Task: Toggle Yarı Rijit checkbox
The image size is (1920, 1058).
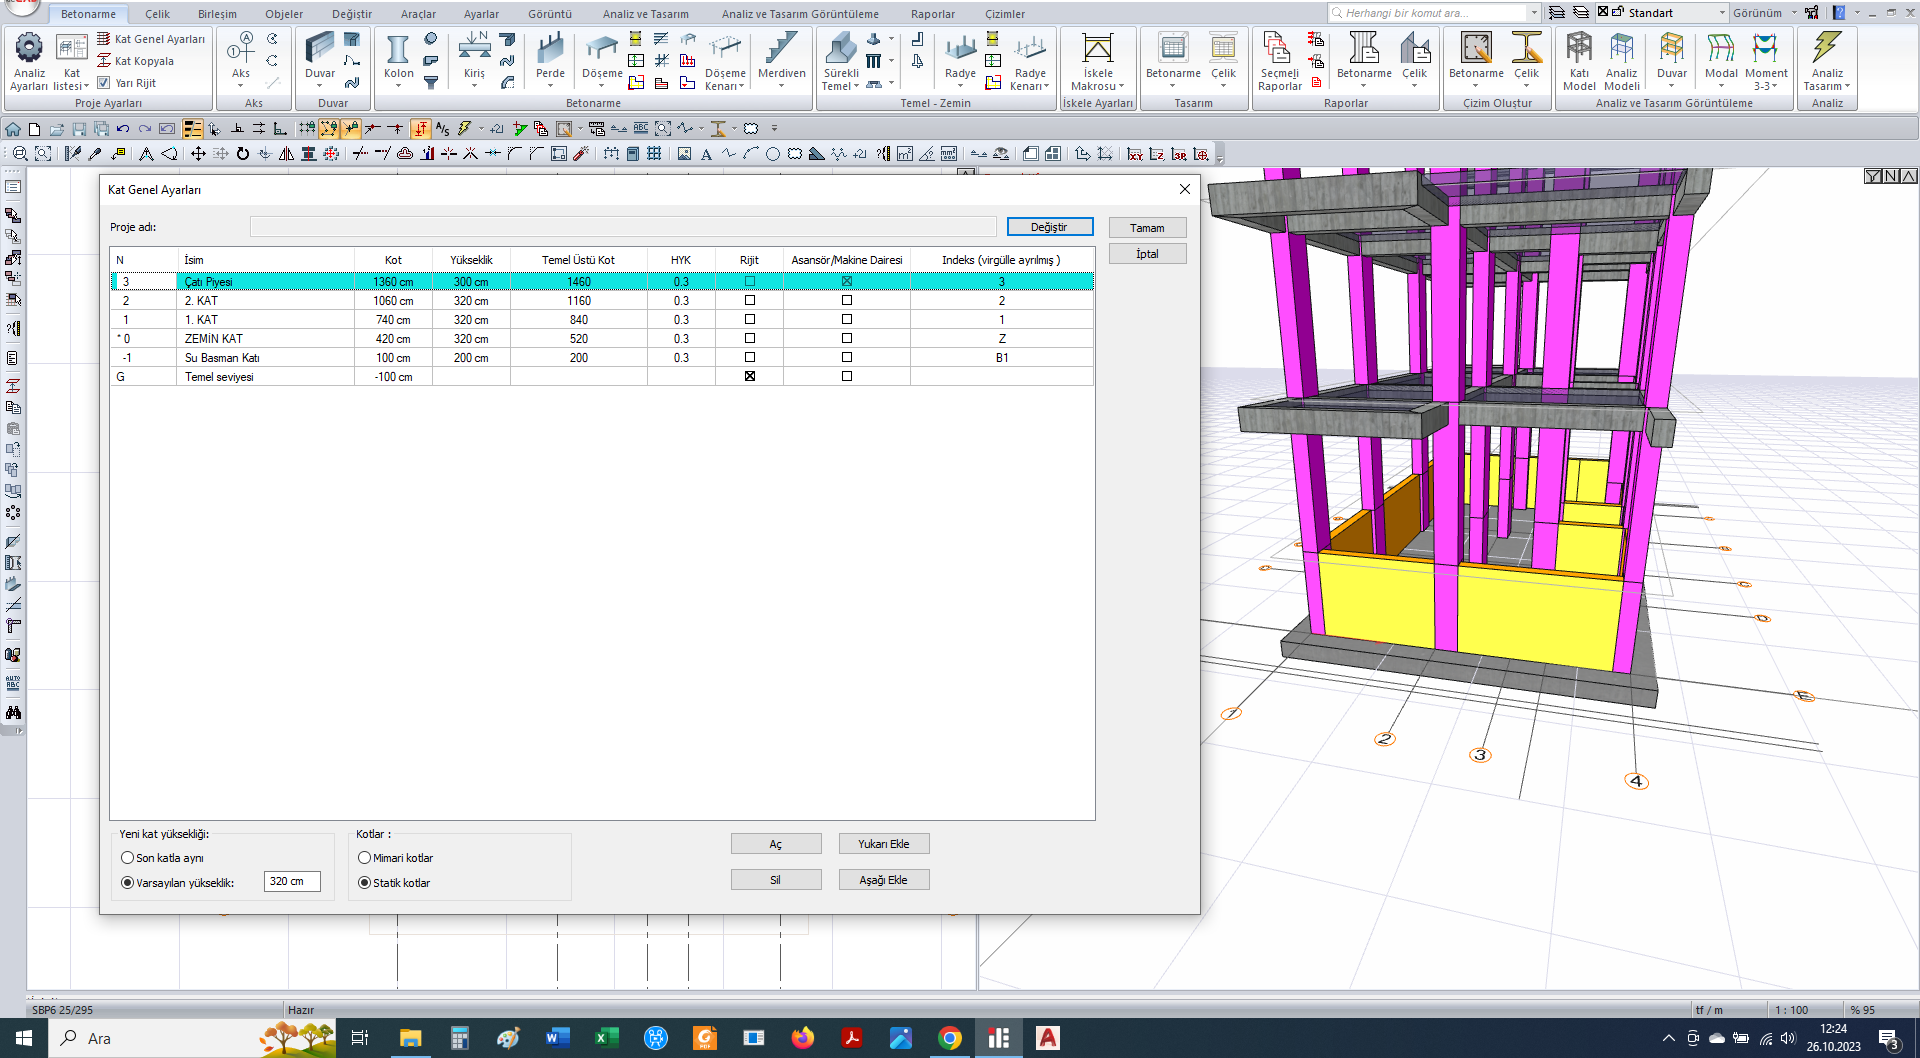Action: (104, 83)
